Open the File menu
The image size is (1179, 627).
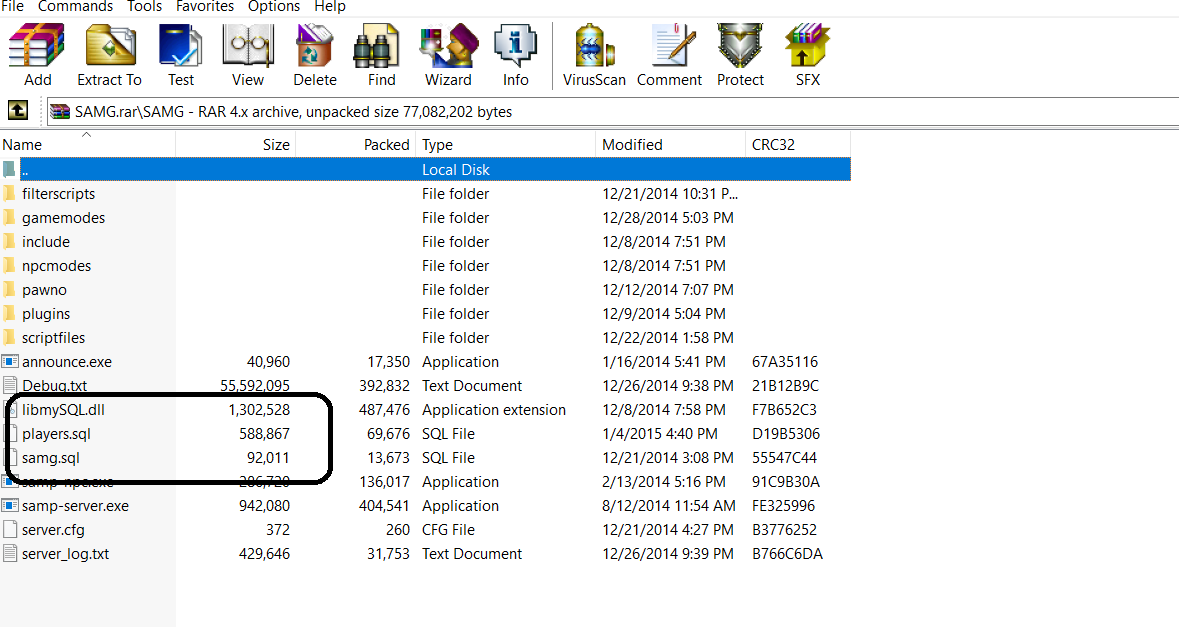tap(12, 7)
